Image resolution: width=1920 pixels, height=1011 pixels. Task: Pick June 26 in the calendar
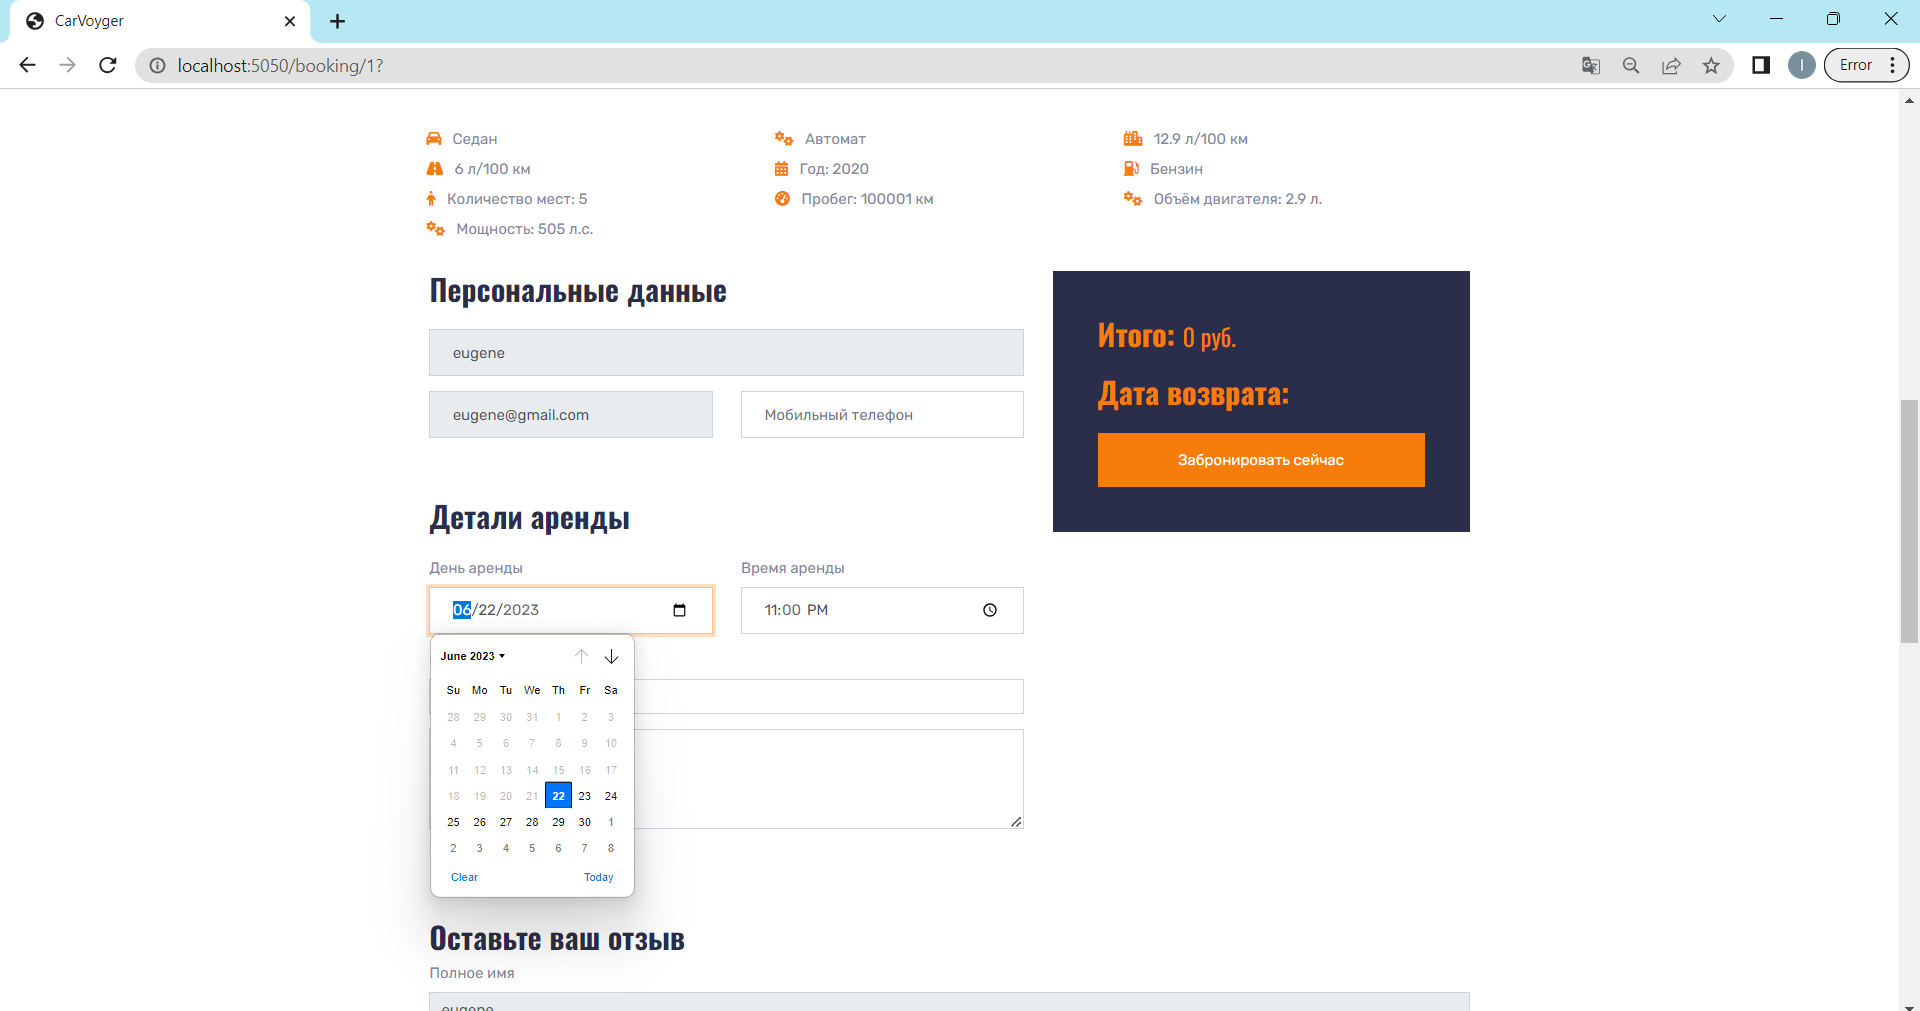click(x=480, y=822)
